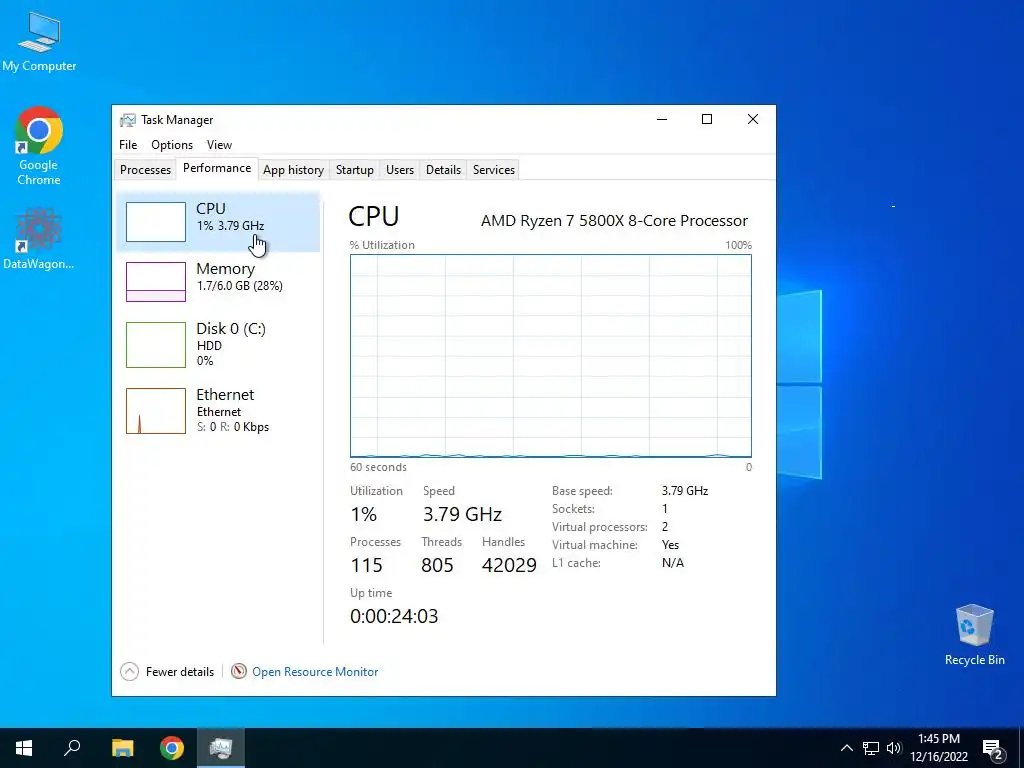Click the Task Manager title bar icon

[127, 120]
